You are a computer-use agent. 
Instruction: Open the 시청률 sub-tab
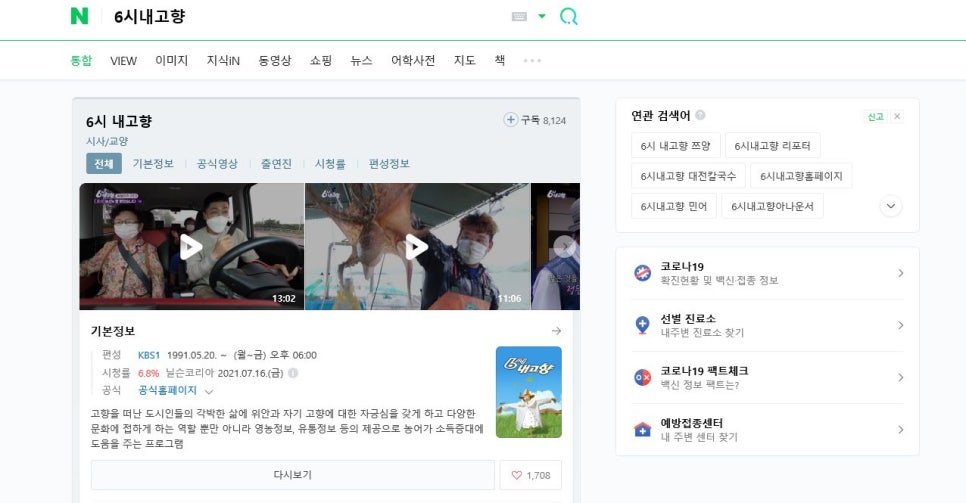(330, 163)
